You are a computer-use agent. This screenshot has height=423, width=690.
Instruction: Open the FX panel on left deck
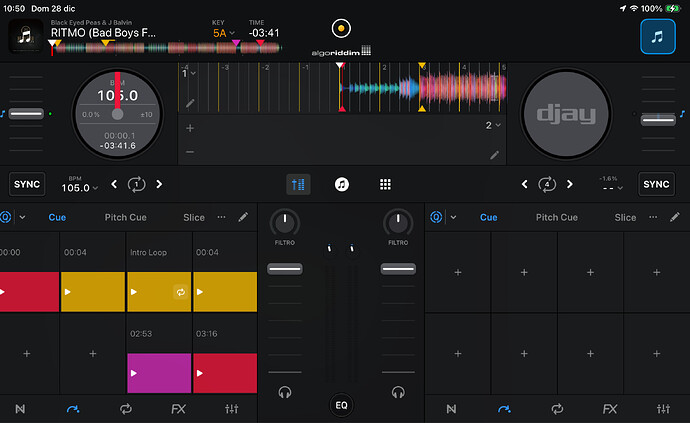click(178, 409)
